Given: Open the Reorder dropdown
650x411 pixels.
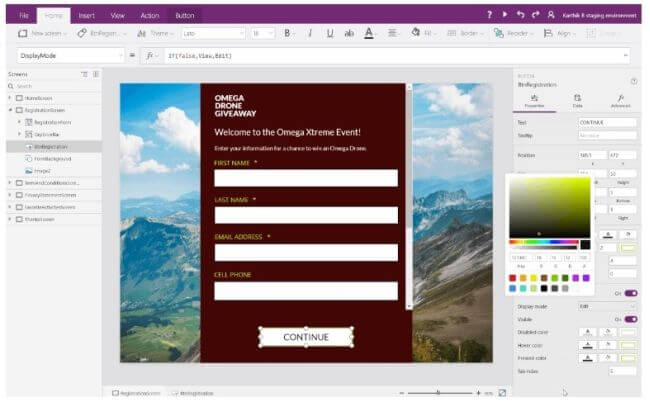Looking at the screenshot, I should point(513,33).
